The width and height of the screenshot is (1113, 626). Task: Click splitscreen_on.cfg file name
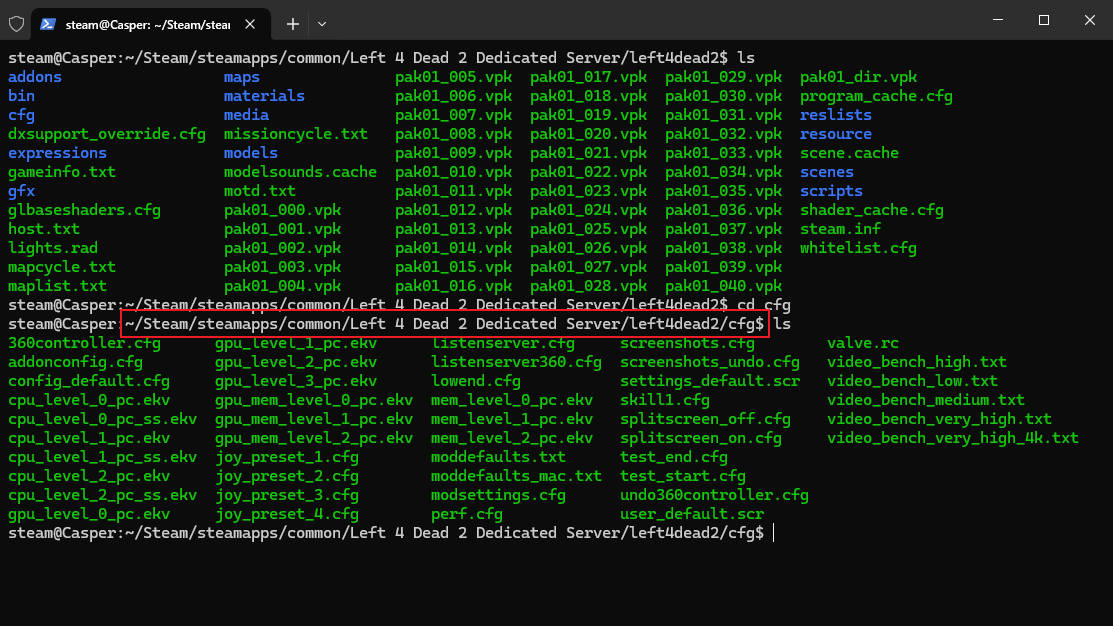[x=701, y=438]
